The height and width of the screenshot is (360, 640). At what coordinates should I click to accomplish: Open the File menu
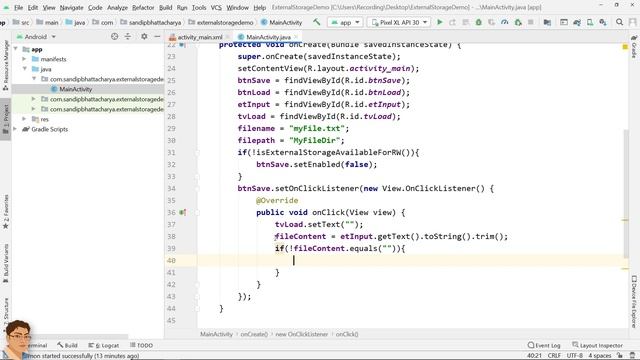[18, 7]
